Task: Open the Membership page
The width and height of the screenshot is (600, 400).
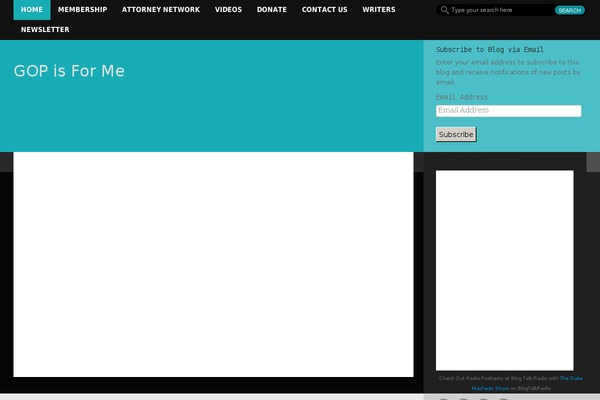Action: tap(82, 10)
